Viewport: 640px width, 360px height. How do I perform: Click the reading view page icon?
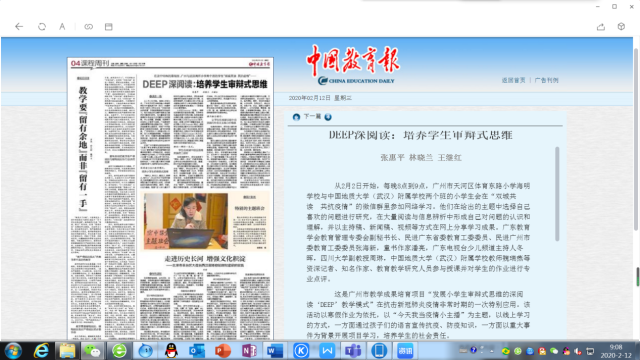(109, 27)
